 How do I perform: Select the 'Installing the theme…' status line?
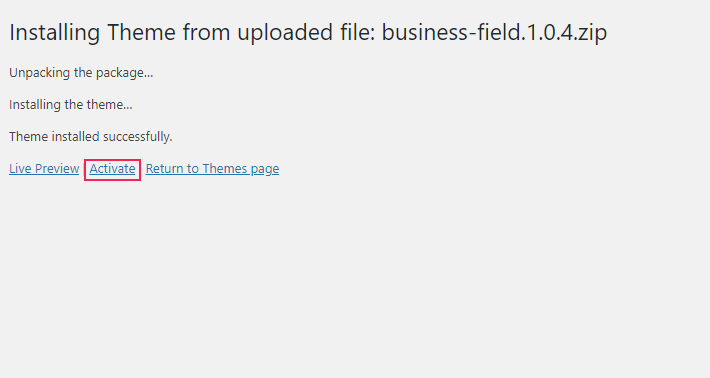71,105
